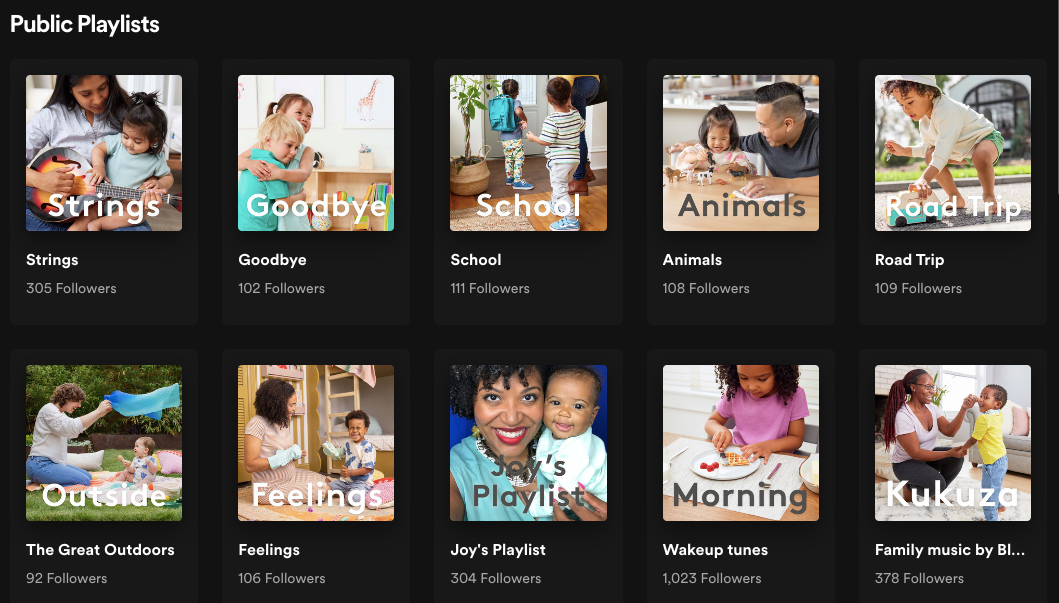Open the Wakeup tunes title link
The height and width of the screenshot is (603, 1059).
pyautogui.click(x=715, y=550)
